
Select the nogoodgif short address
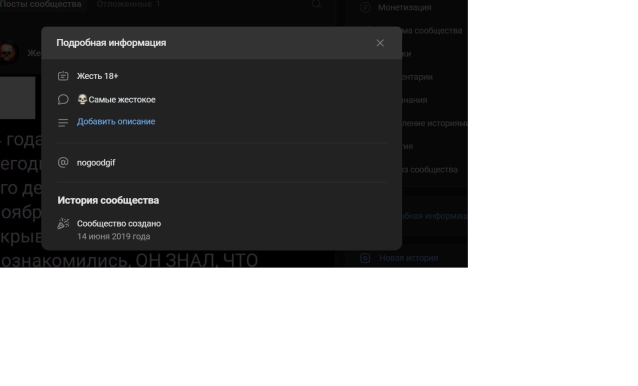pos(96,163)
